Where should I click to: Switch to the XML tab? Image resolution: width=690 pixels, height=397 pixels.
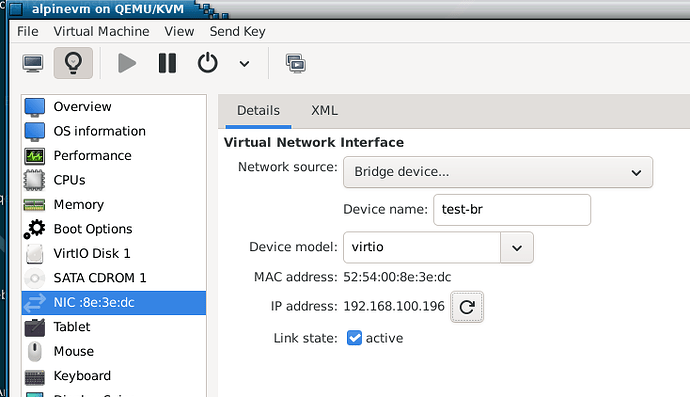pos(324,110)
